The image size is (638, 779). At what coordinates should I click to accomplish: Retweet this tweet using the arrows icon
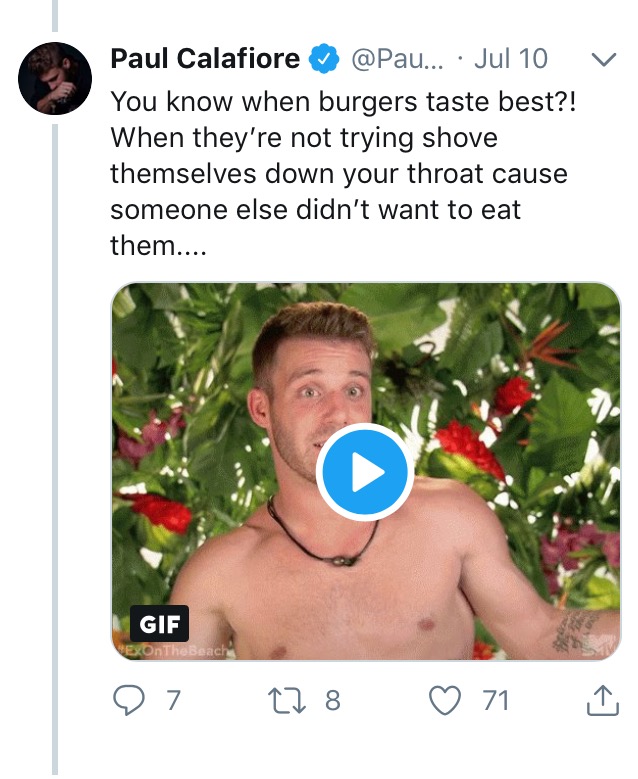point(287,700)
